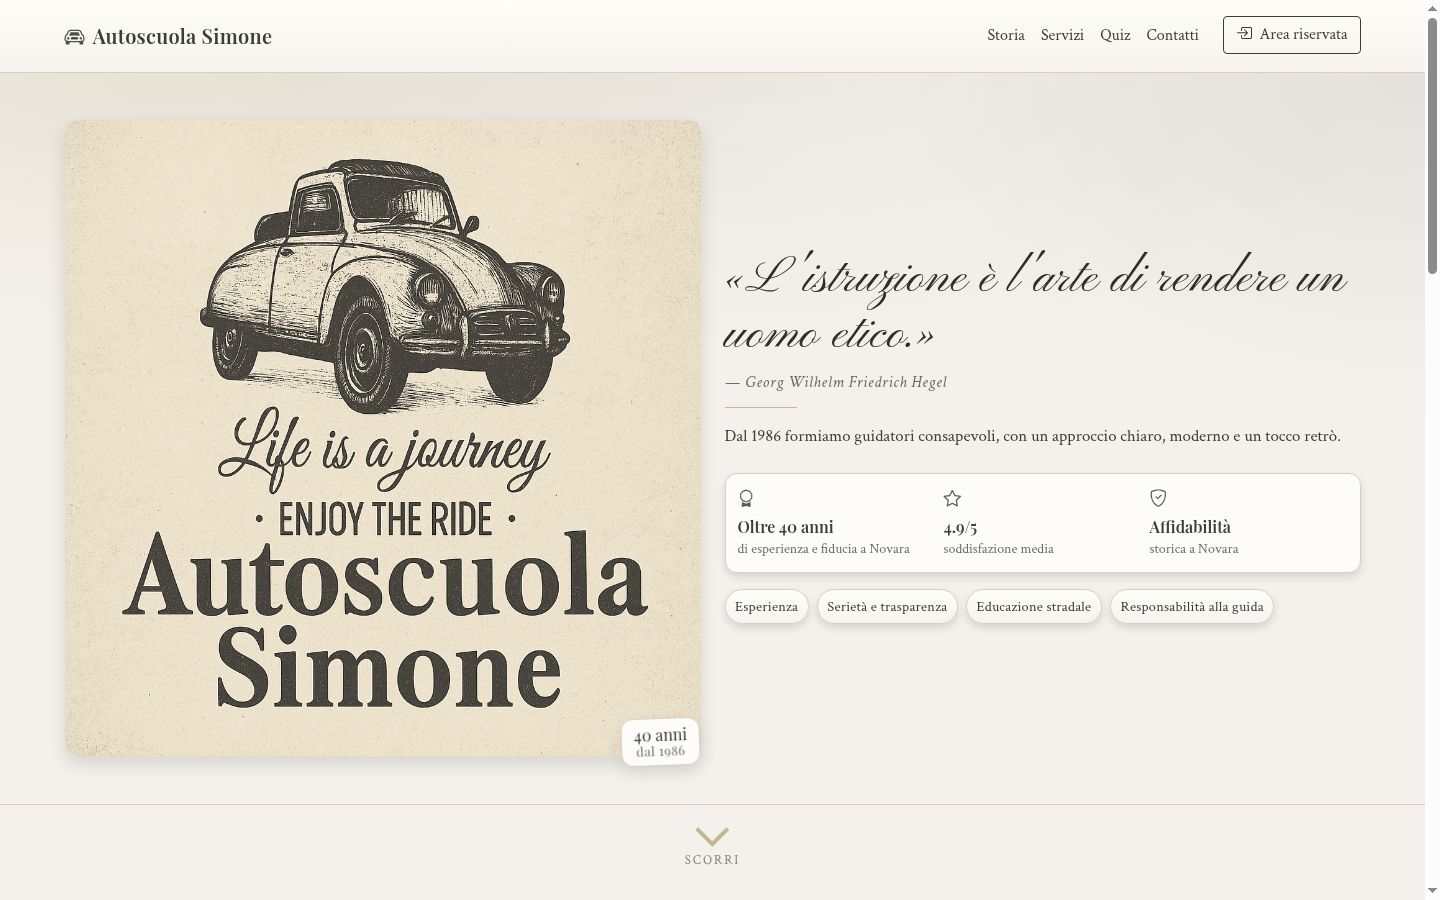Viewport: 1440px width, 900px height.
Task: Click the gold chevron scroll-down arrow
Action: tap(712, 836)
